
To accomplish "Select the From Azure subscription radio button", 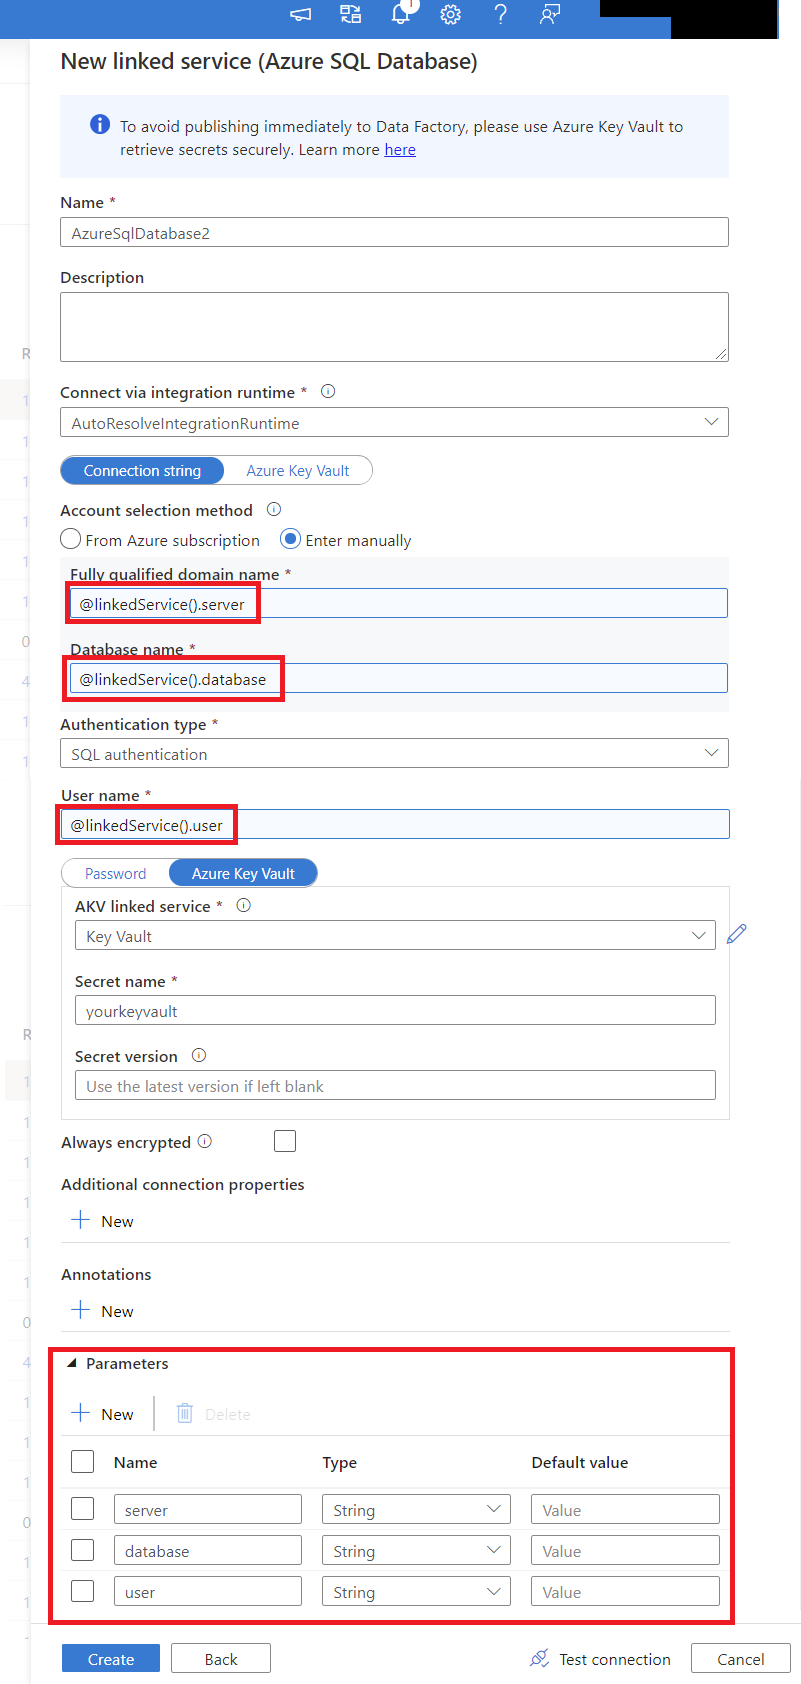I will pyautogui.click(x=70, y=539).
